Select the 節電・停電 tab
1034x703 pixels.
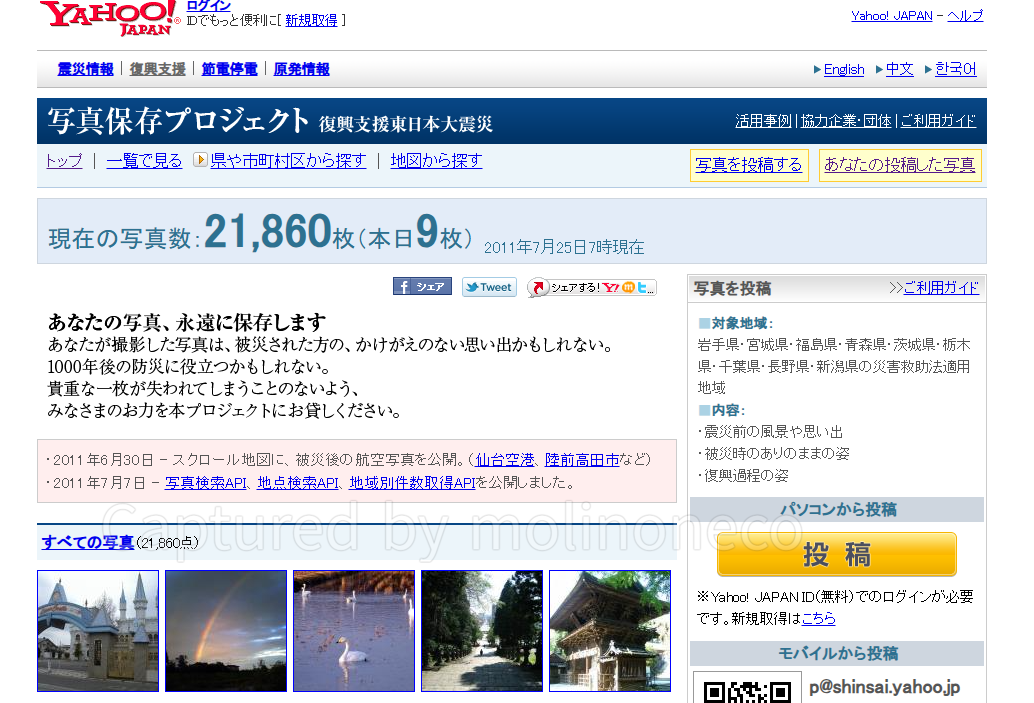pos(229,69)
